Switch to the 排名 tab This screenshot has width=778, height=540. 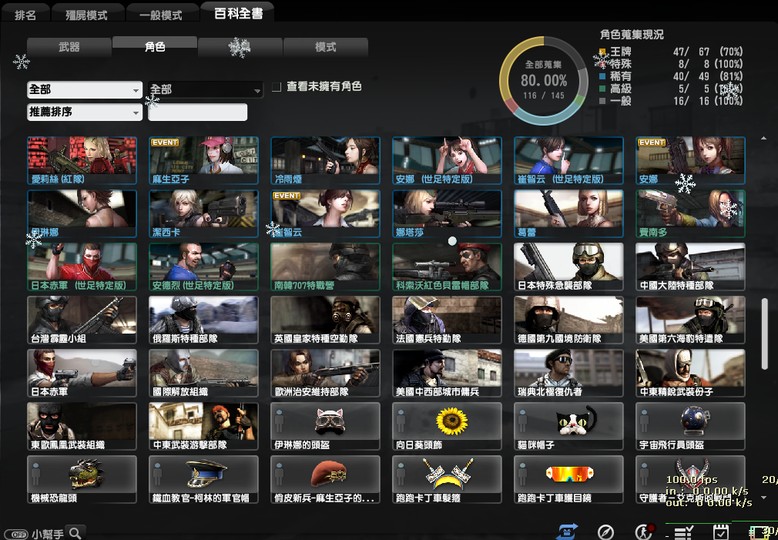pos(26,15)
